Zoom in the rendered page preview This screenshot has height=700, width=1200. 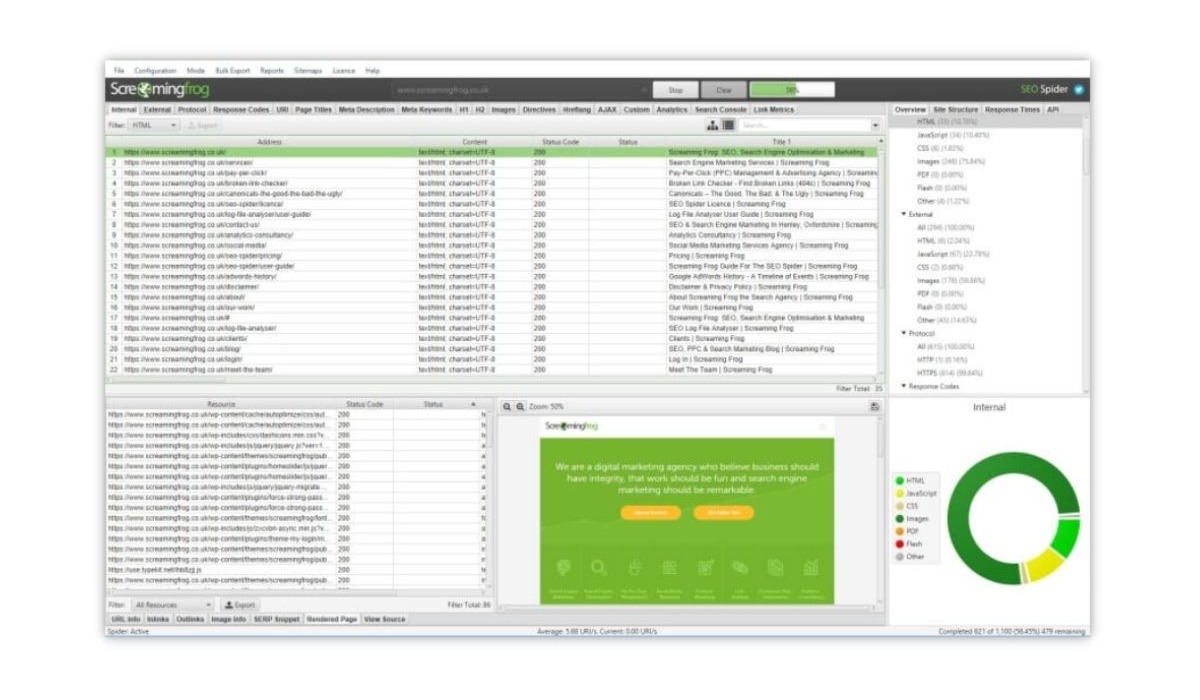[x=520, y=407]
